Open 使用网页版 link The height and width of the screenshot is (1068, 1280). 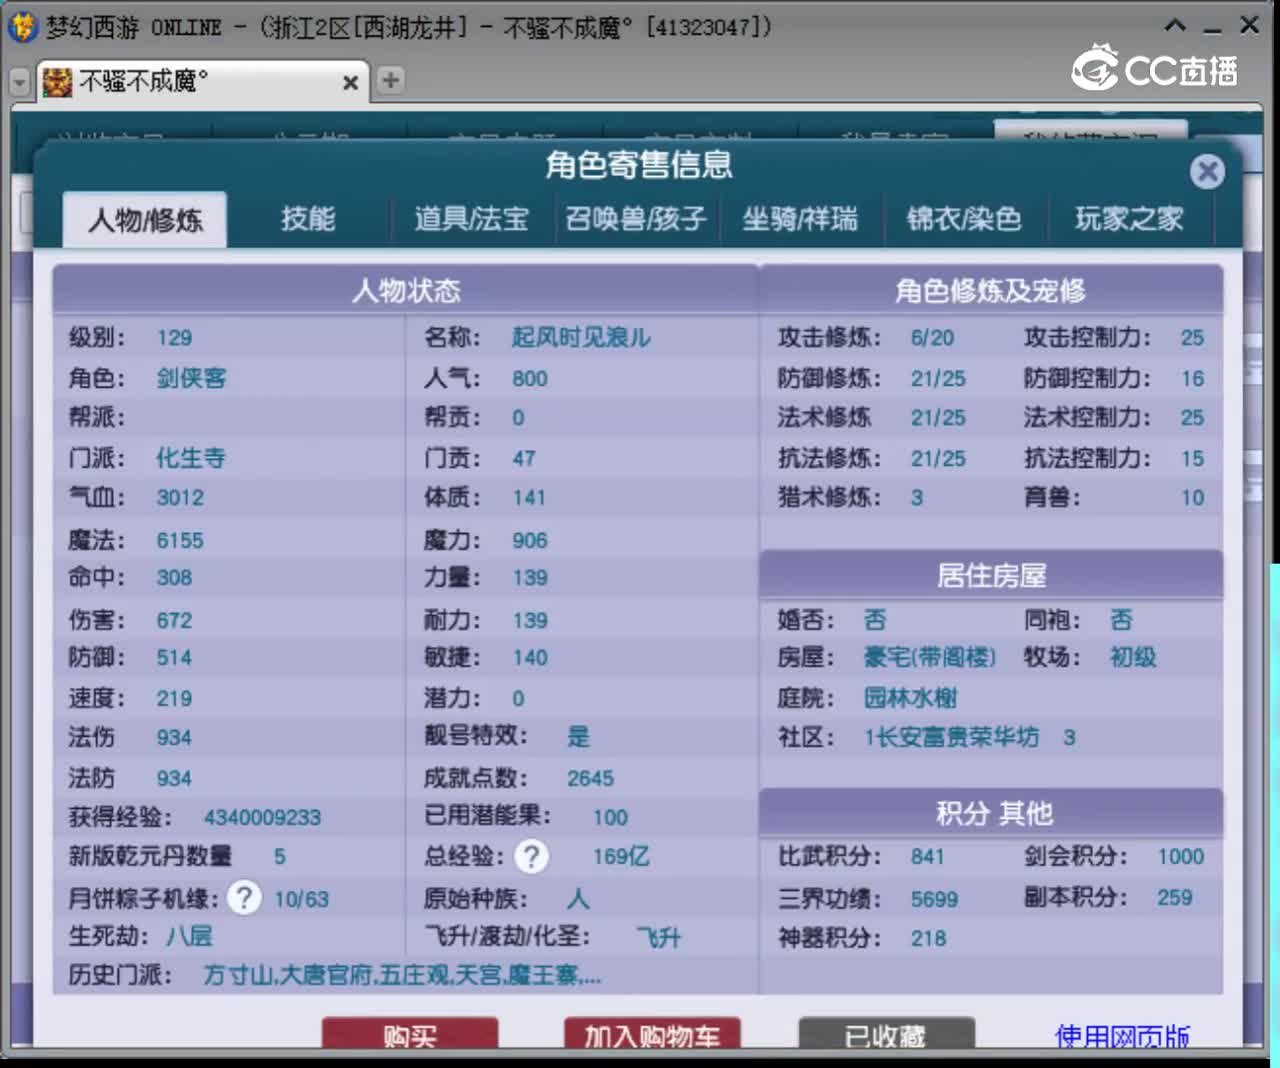[x=1122, y=1036]
